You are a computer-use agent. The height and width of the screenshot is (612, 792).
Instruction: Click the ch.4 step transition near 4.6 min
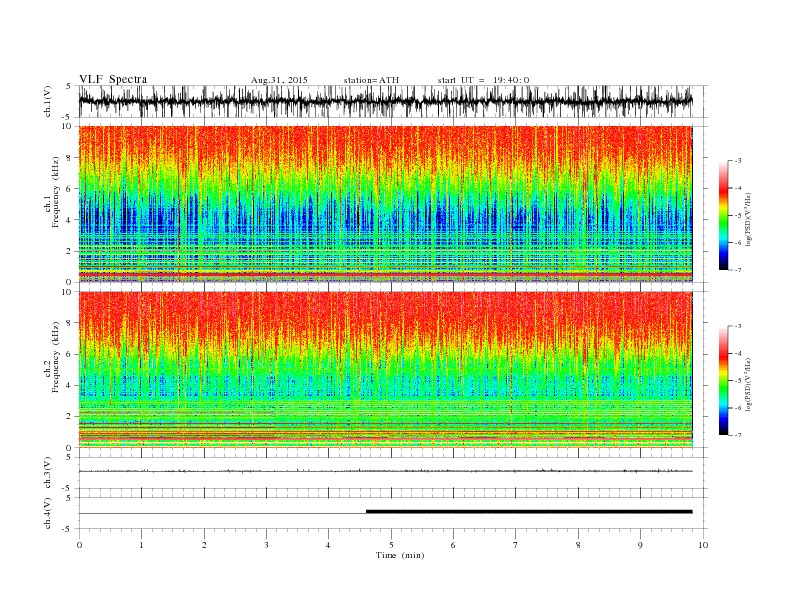pyautogui.click(x=366, y=512)
